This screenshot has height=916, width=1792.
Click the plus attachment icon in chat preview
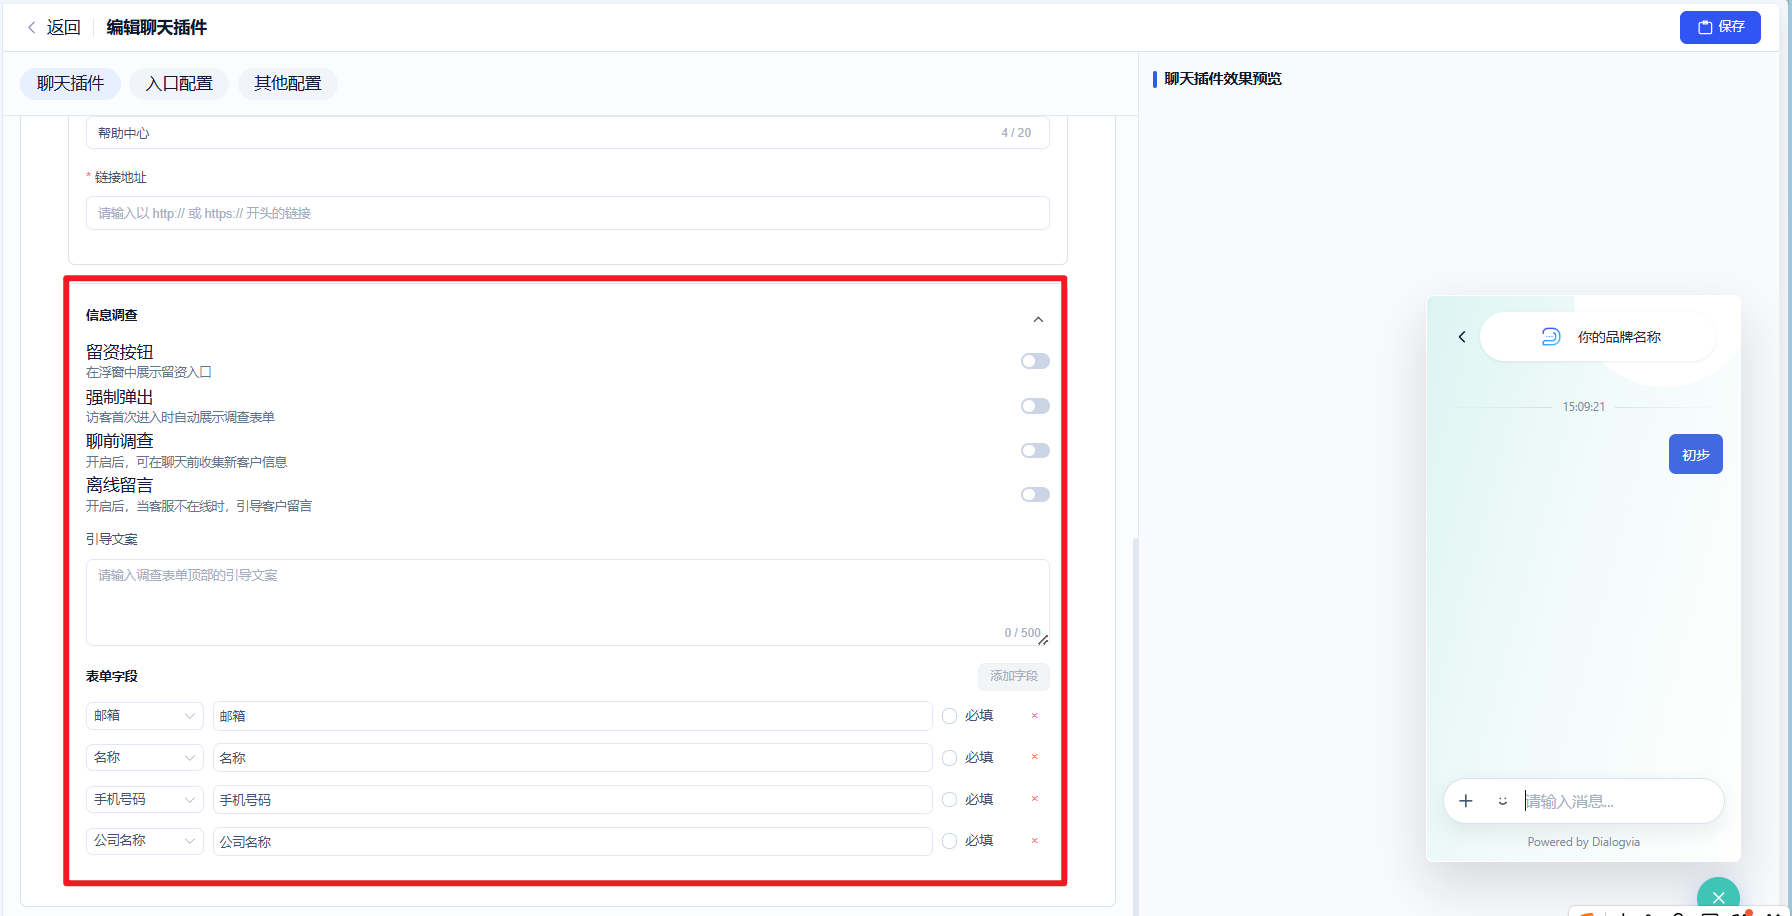[x=1466, y=801]
